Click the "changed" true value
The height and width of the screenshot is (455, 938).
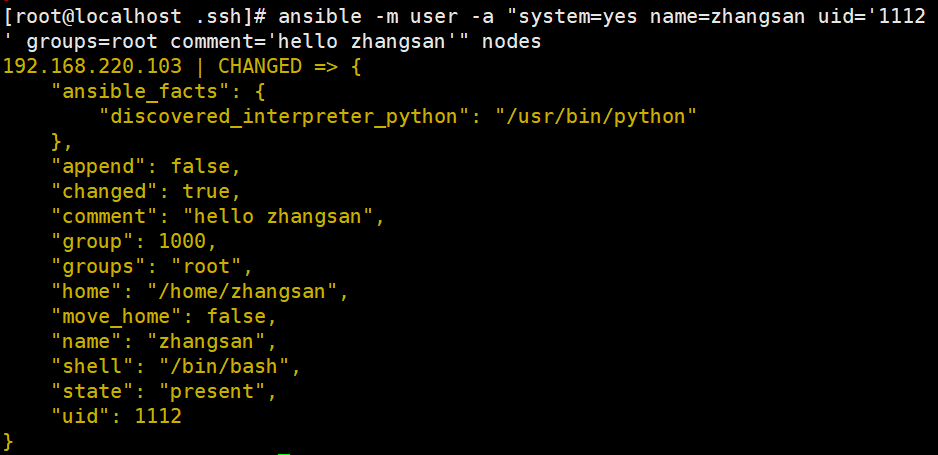[206, 191]
